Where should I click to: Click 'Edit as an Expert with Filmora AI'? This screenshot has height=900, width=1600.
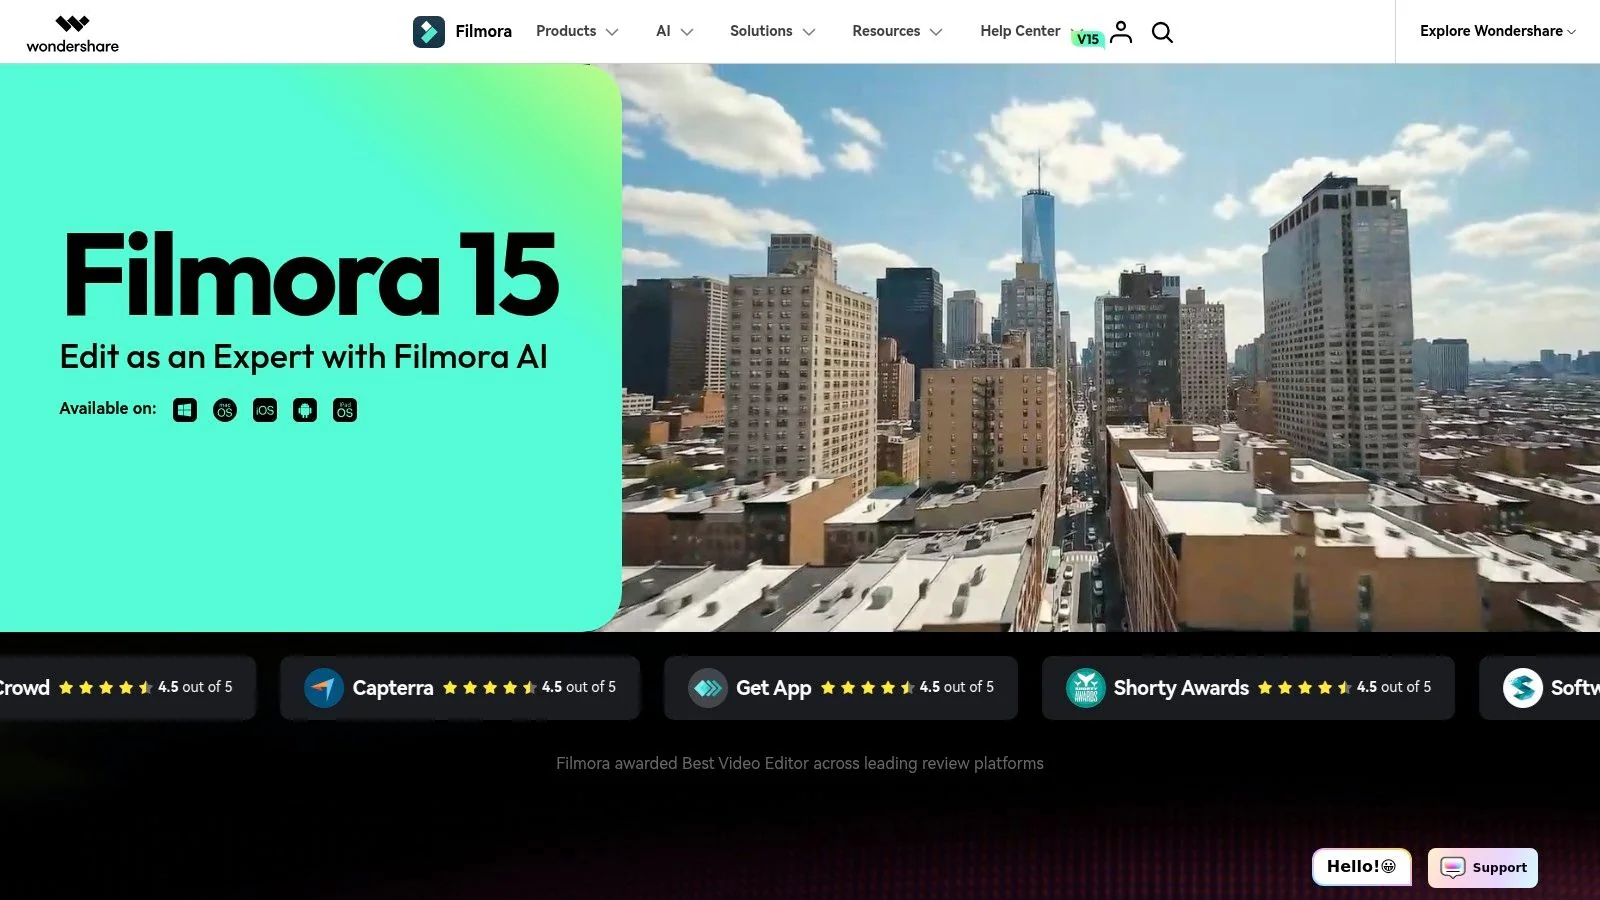click(304, 357)
